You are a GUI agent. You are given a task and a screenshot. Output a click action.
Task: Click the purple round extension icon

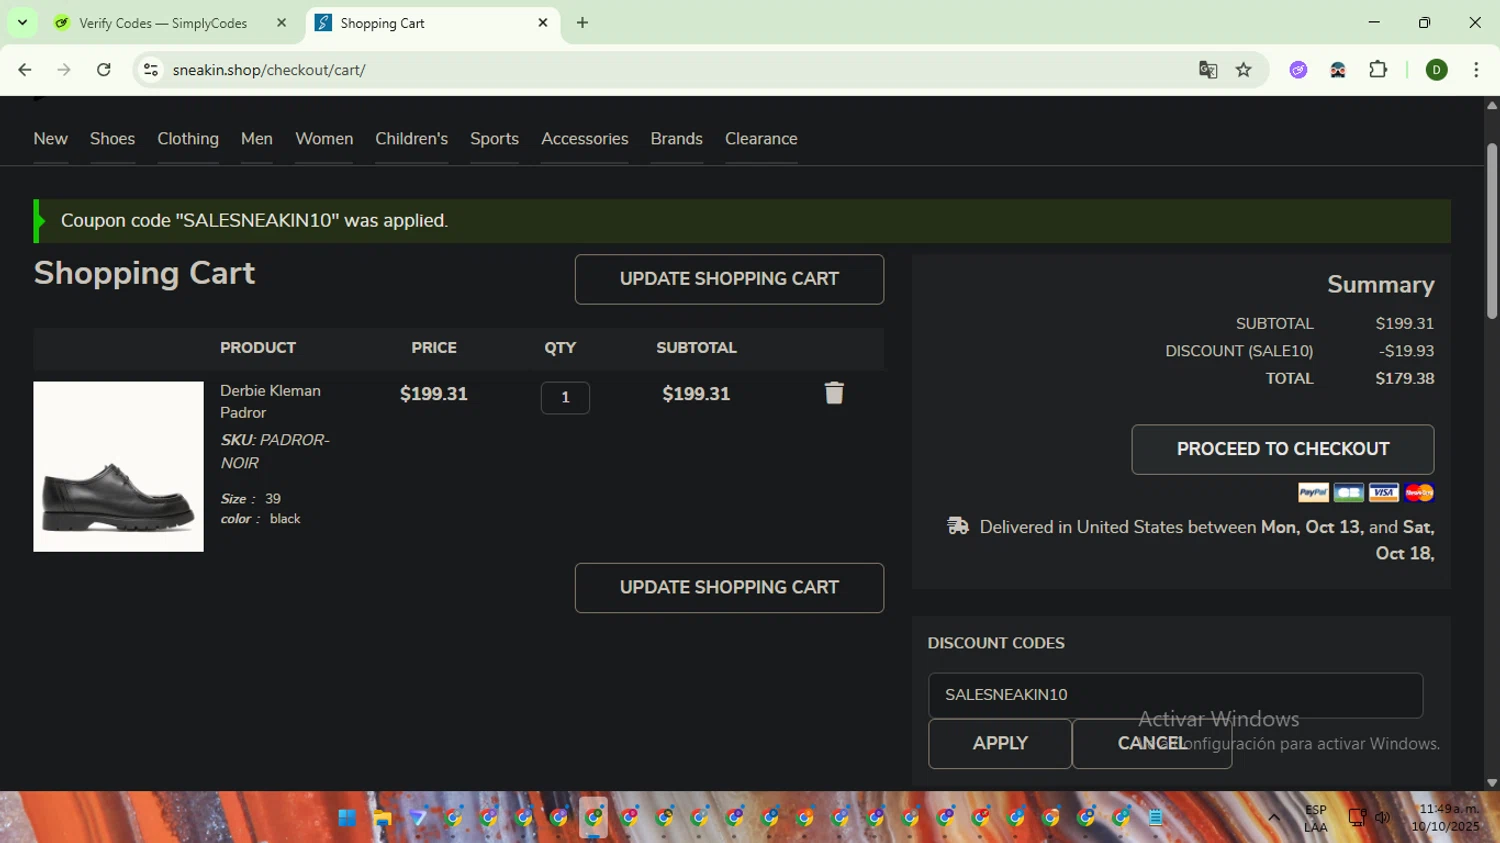click(1298, 70)
